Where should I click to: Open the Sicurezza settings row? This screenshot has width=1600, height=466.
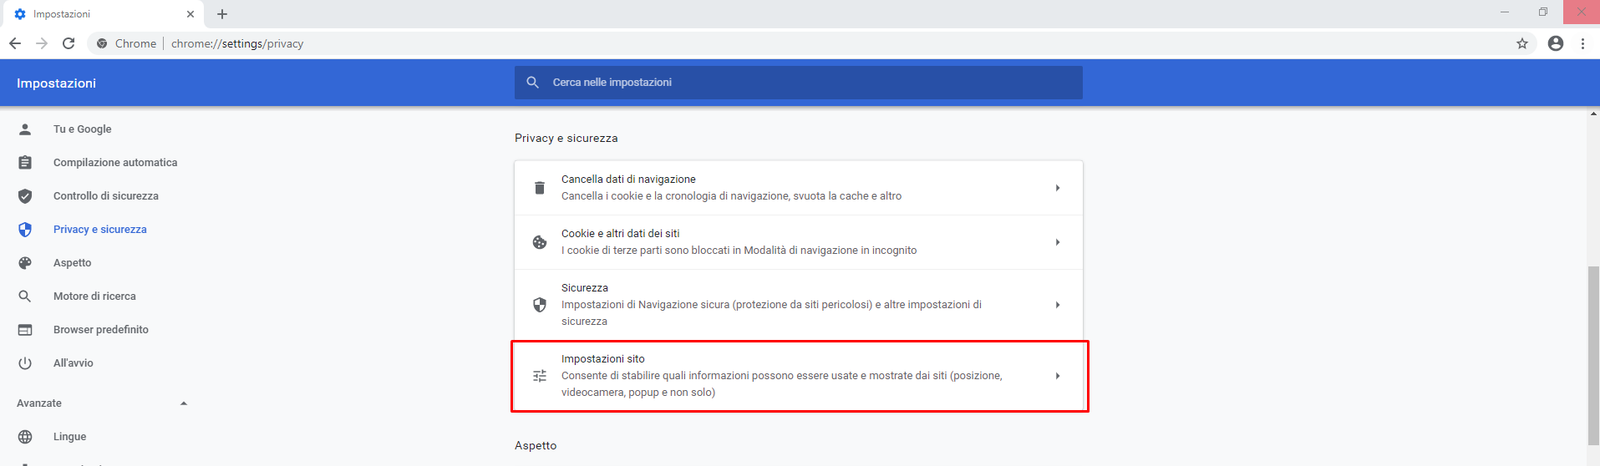pos(770,304)
